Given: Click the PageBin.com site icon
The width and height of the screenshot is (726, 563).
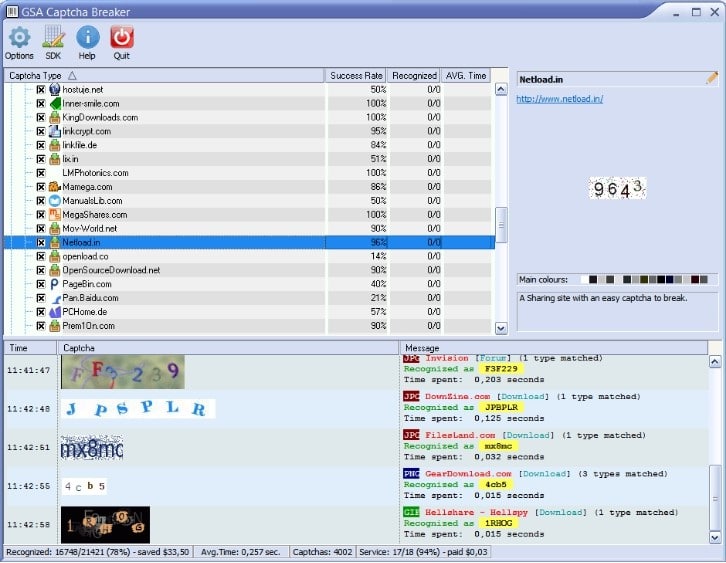Looking at the screenshot, I should (55, 284).
